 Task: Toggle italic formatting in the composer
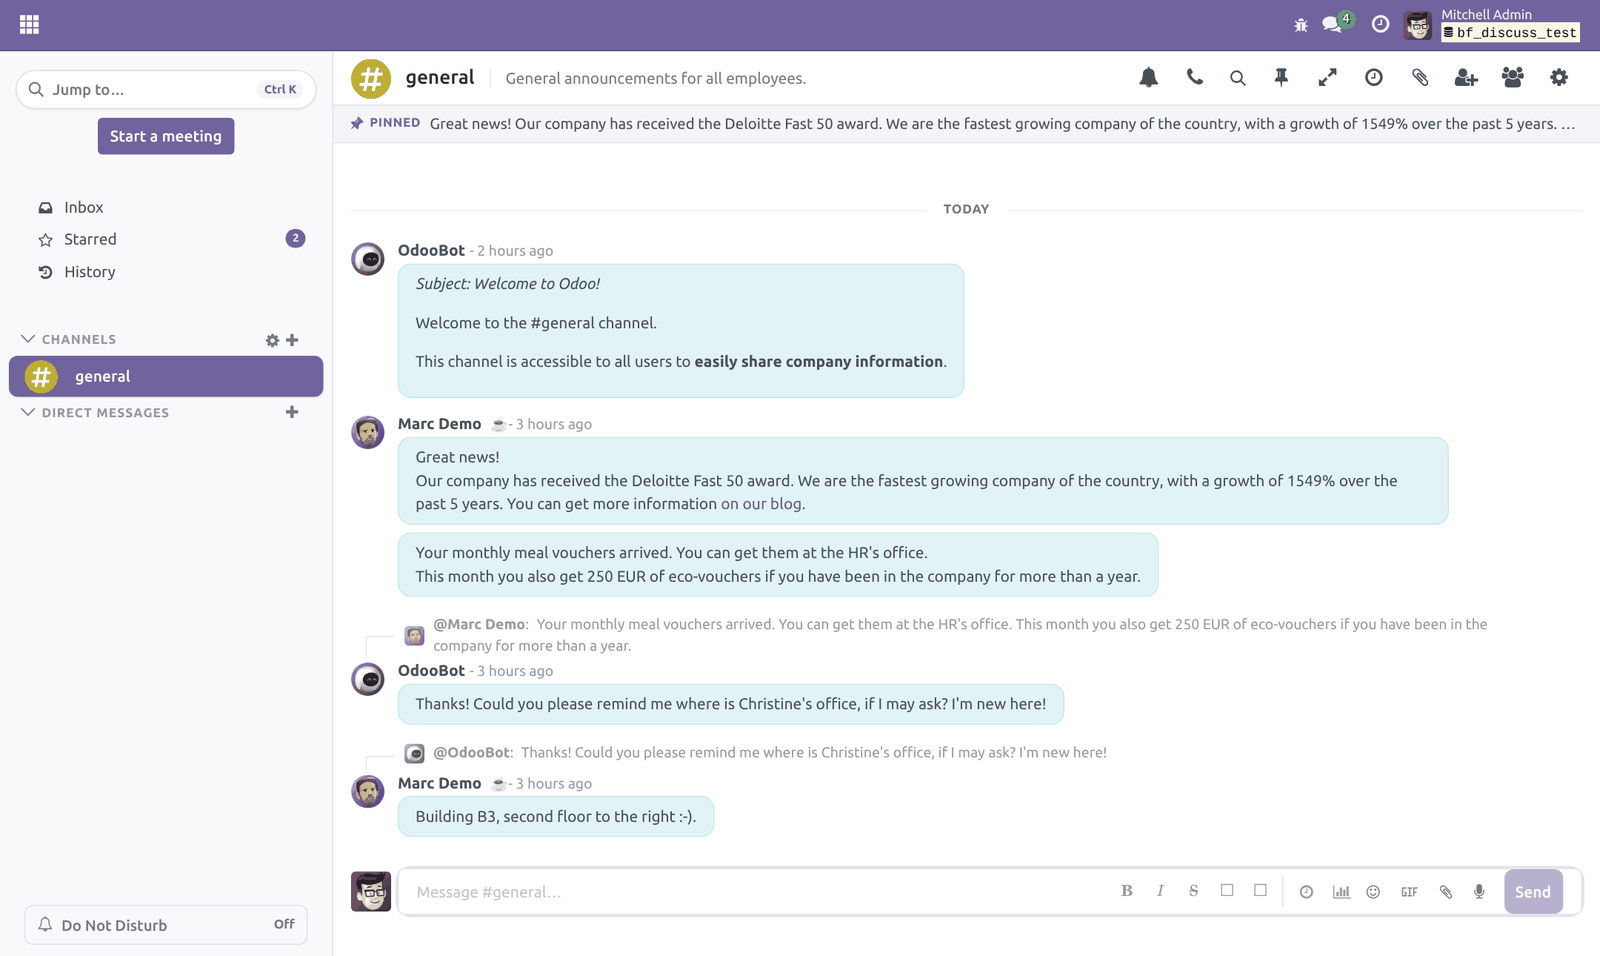(1160, 891)
